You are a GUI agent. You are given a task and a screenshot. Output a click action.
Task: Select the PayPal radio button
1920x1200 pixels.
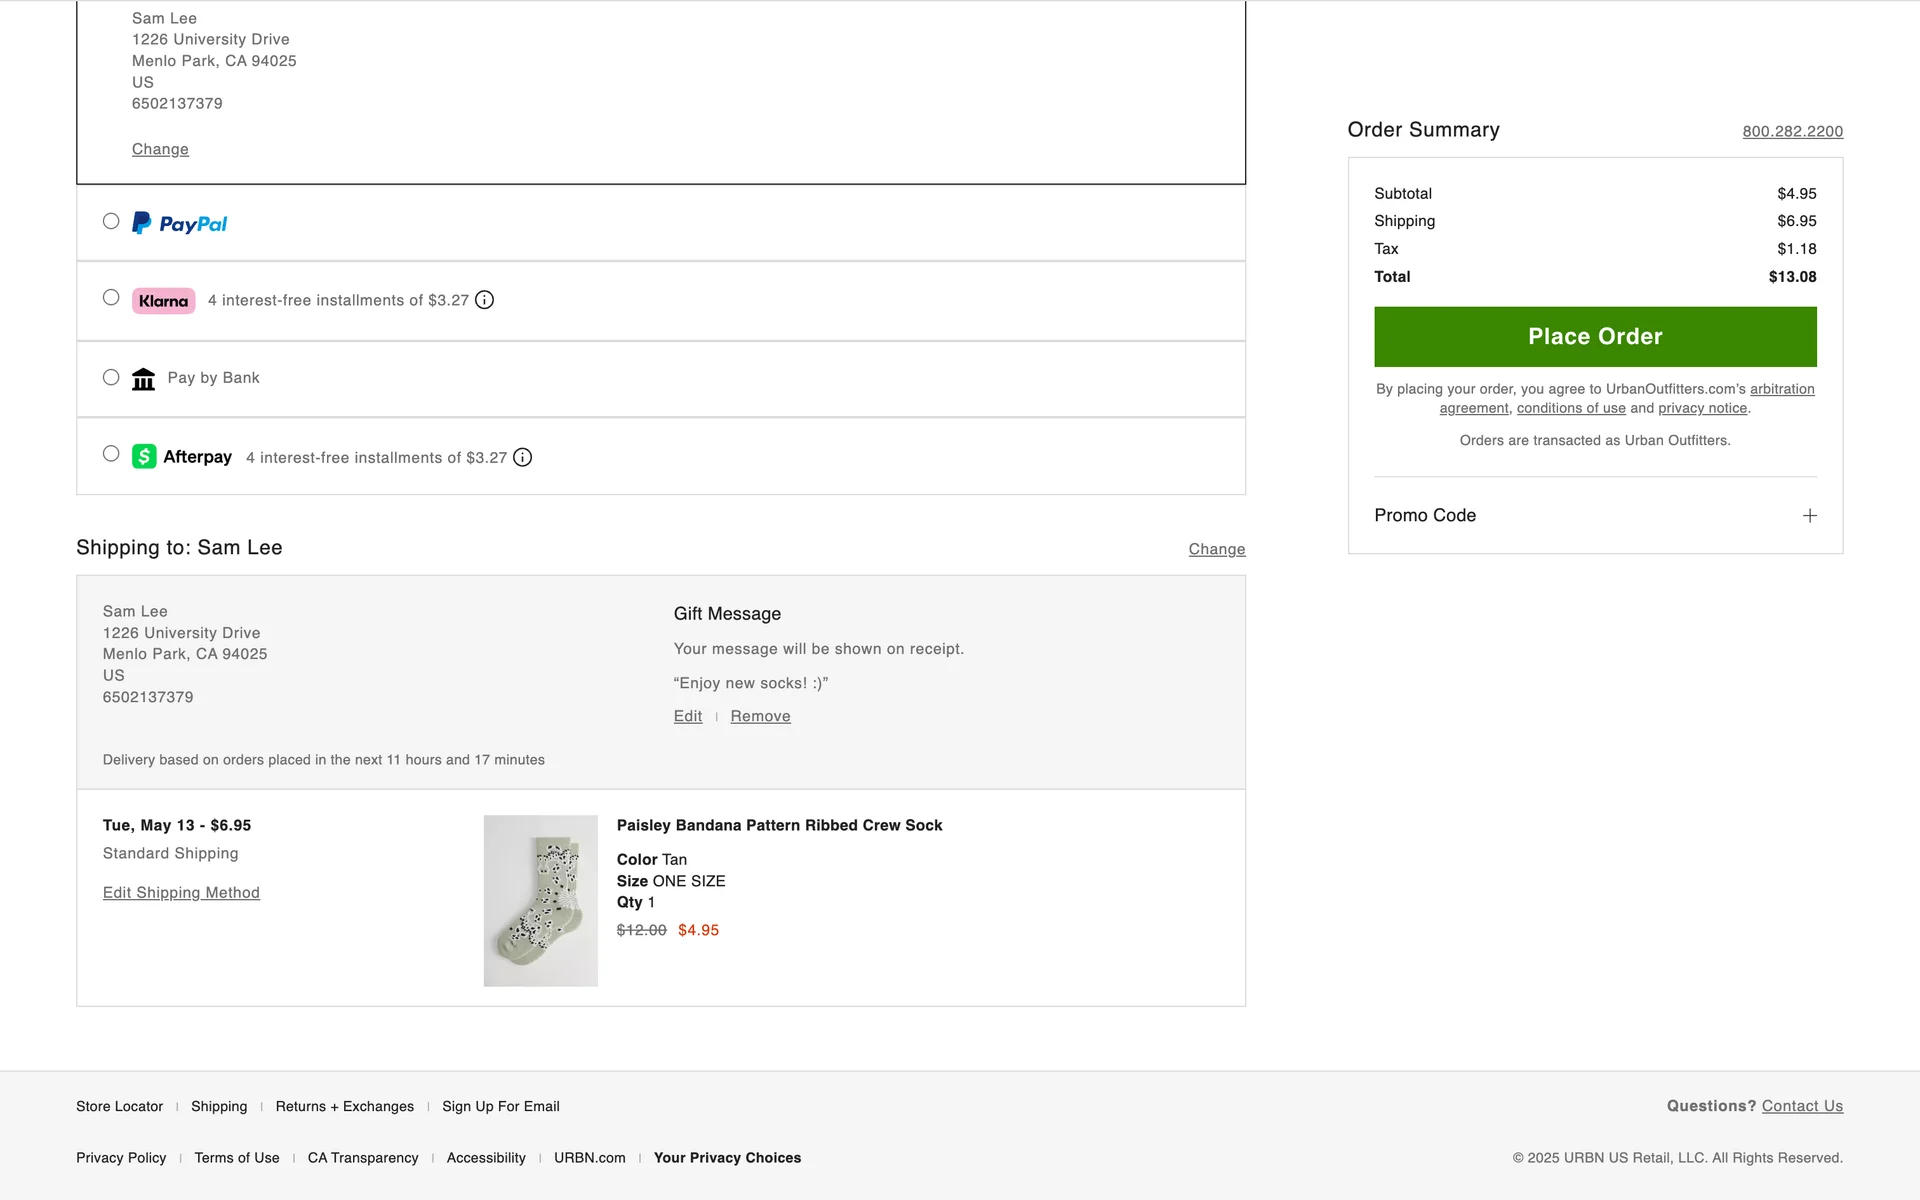point(111,221)
